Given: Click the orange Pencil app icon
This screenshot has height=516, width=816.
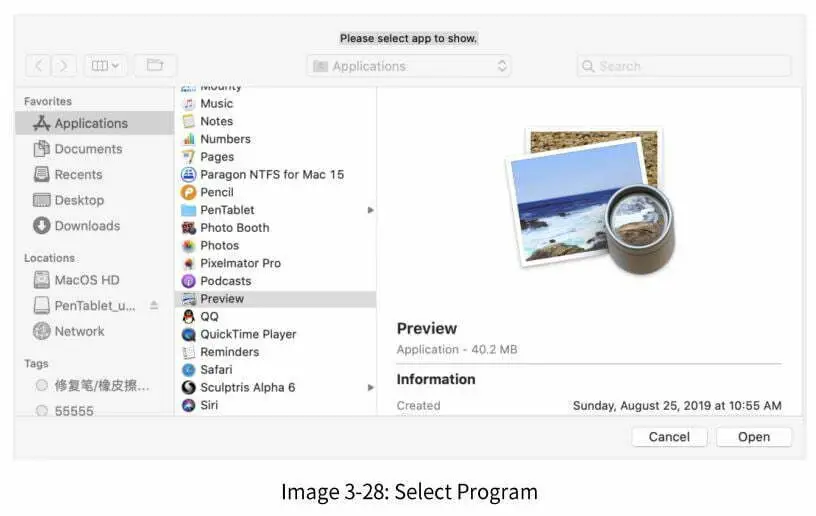Looking at the screenshot, I should [x=188, y=192].
